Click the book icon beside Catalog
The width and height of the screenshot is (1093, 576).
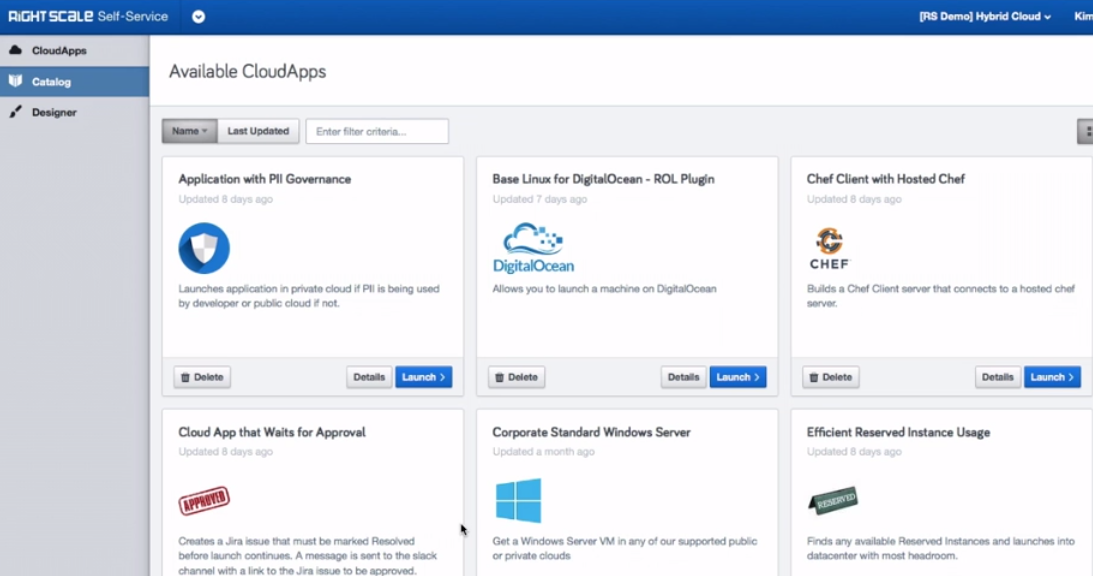pos(15,81)
